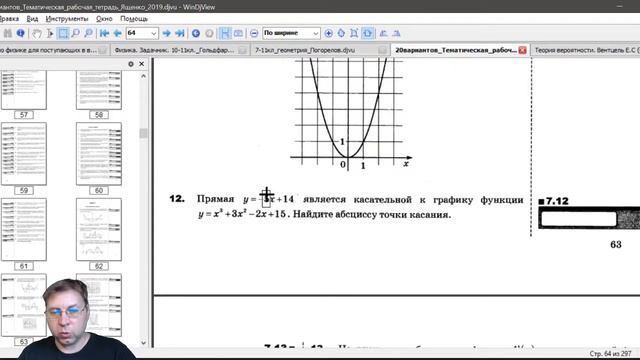The width and height of the screenshot is (640, 360).
Task: Click the thumbnail panel scrollbar thumb
Action: (x=143, y=133)
